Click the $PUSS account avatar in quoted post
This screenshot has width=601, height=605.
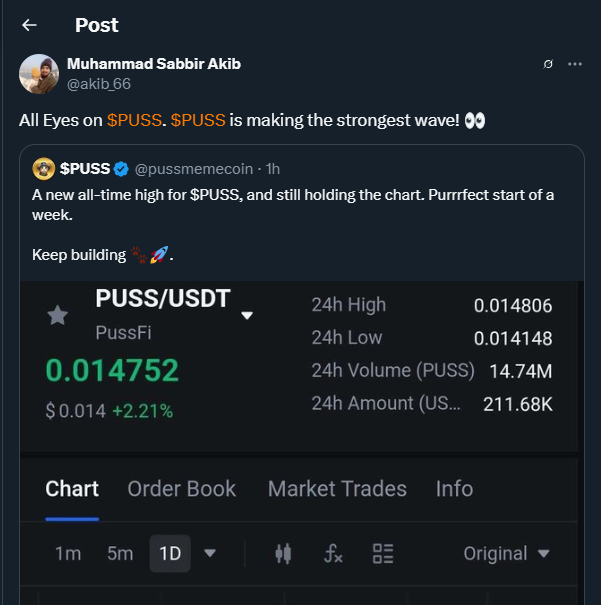coord(43,168)
